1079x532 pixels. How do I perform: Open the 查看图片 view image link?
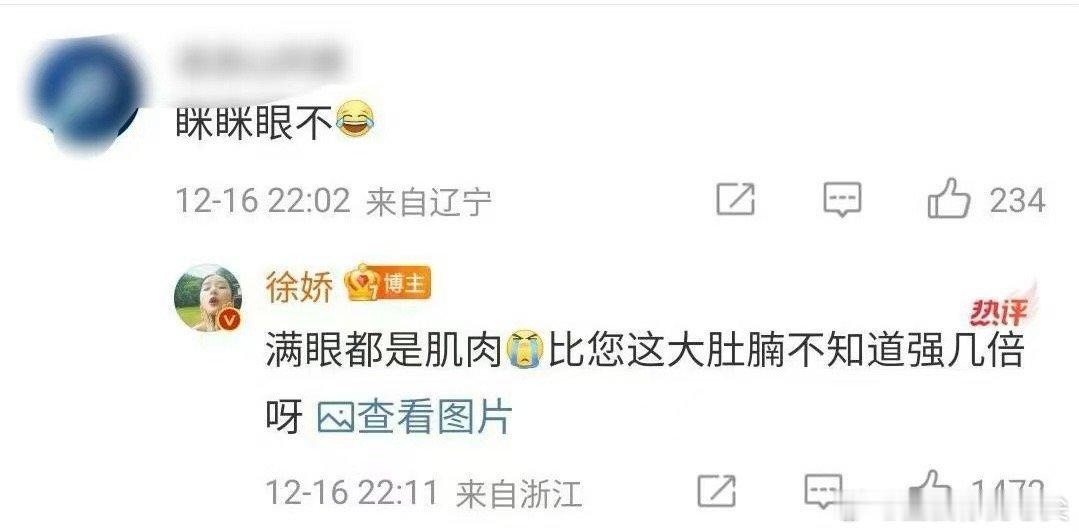point(434,417)
